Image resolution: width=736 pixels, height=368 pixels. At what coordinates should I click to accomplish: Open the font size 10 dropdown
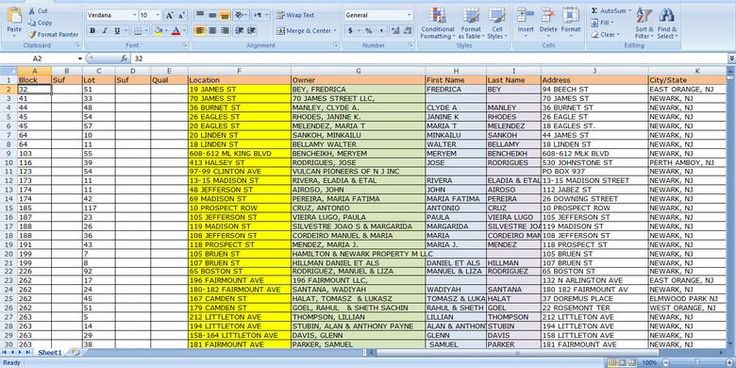[158, 15]
